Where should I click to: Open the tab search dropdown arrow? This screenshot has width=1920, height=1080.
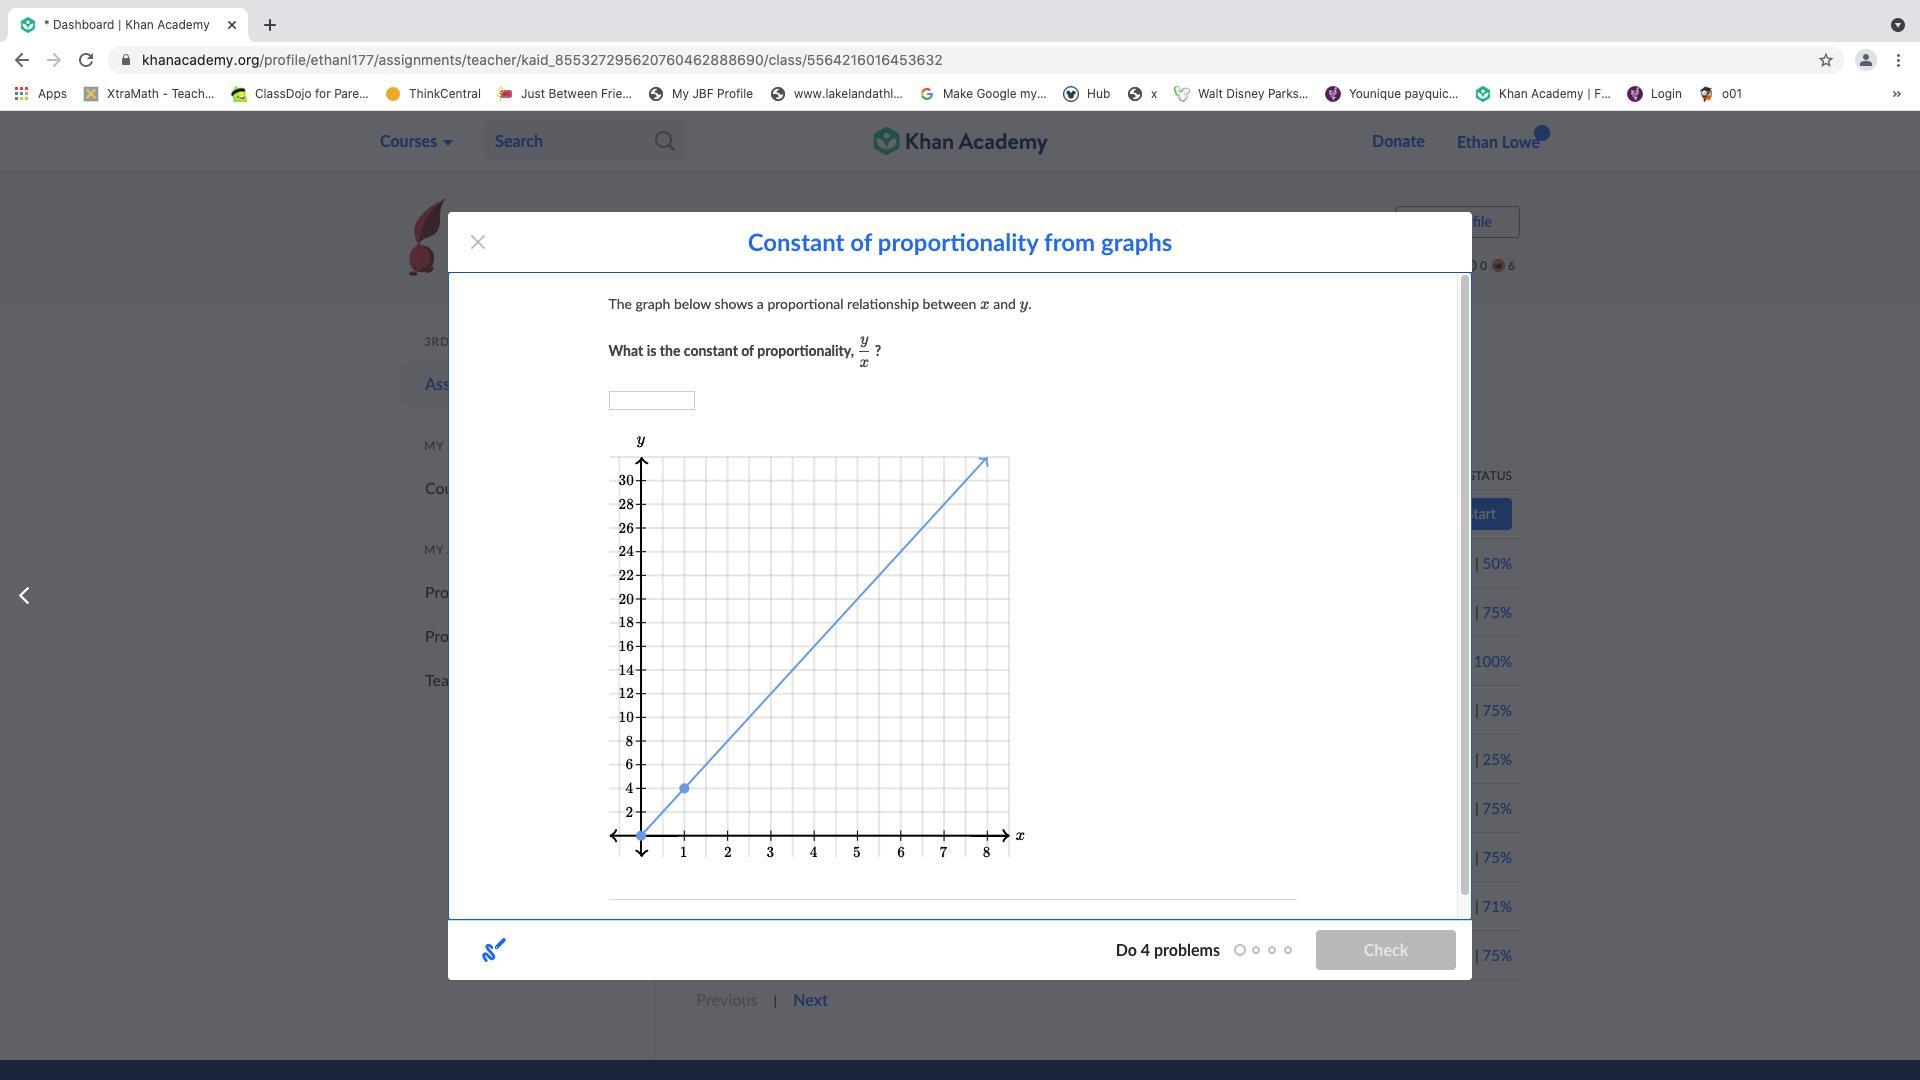click(1897, 25)
